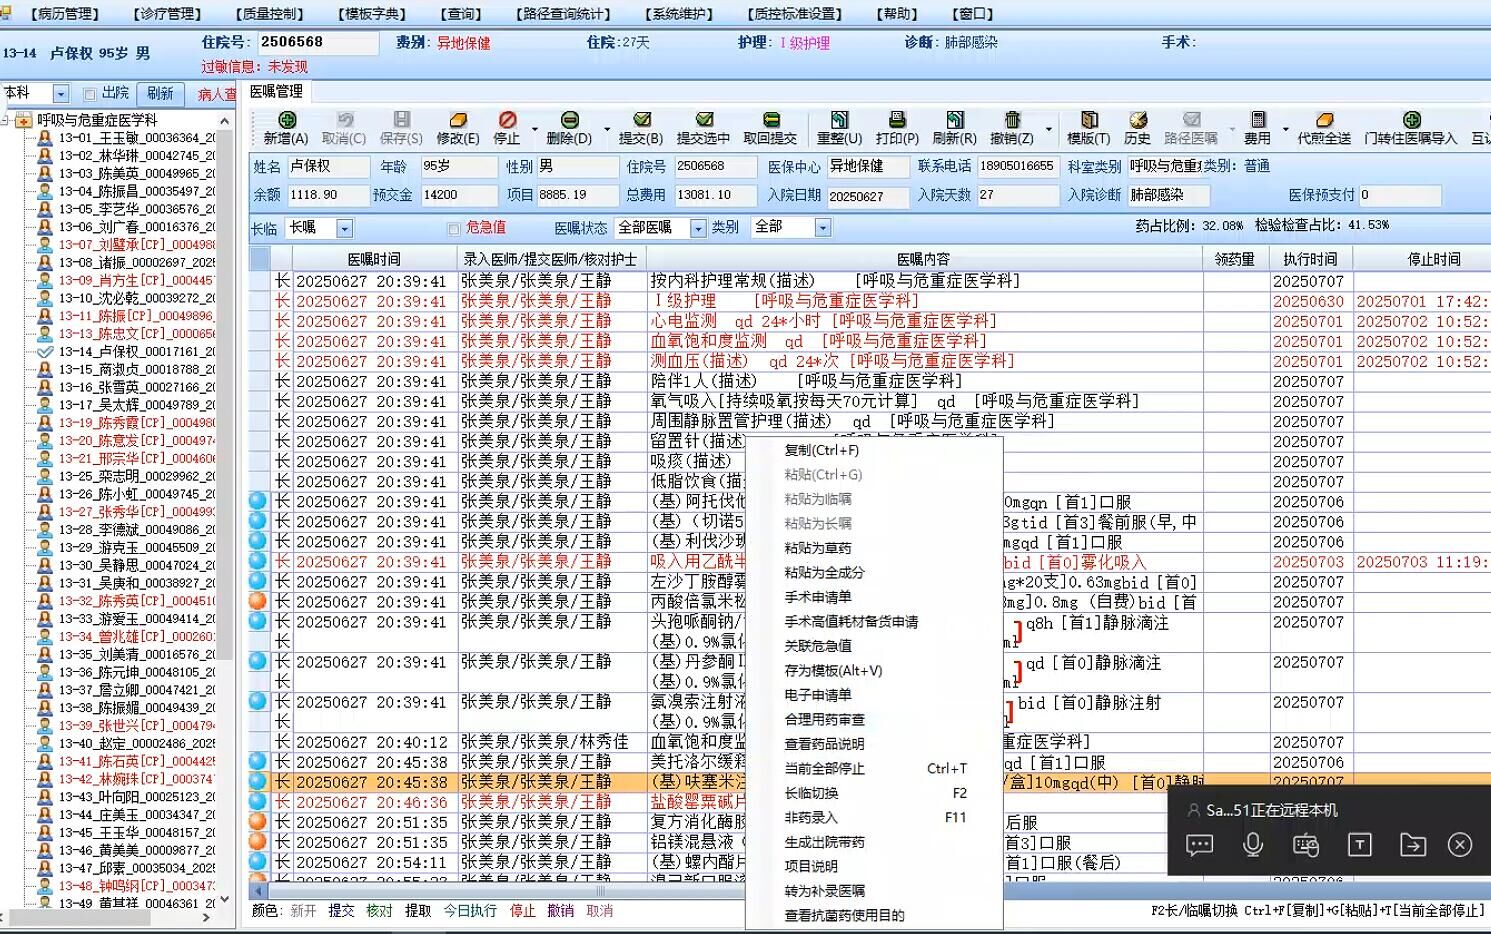Open the 系统维护 menu
The image size is (1491, 934).
tap(679, 14)
